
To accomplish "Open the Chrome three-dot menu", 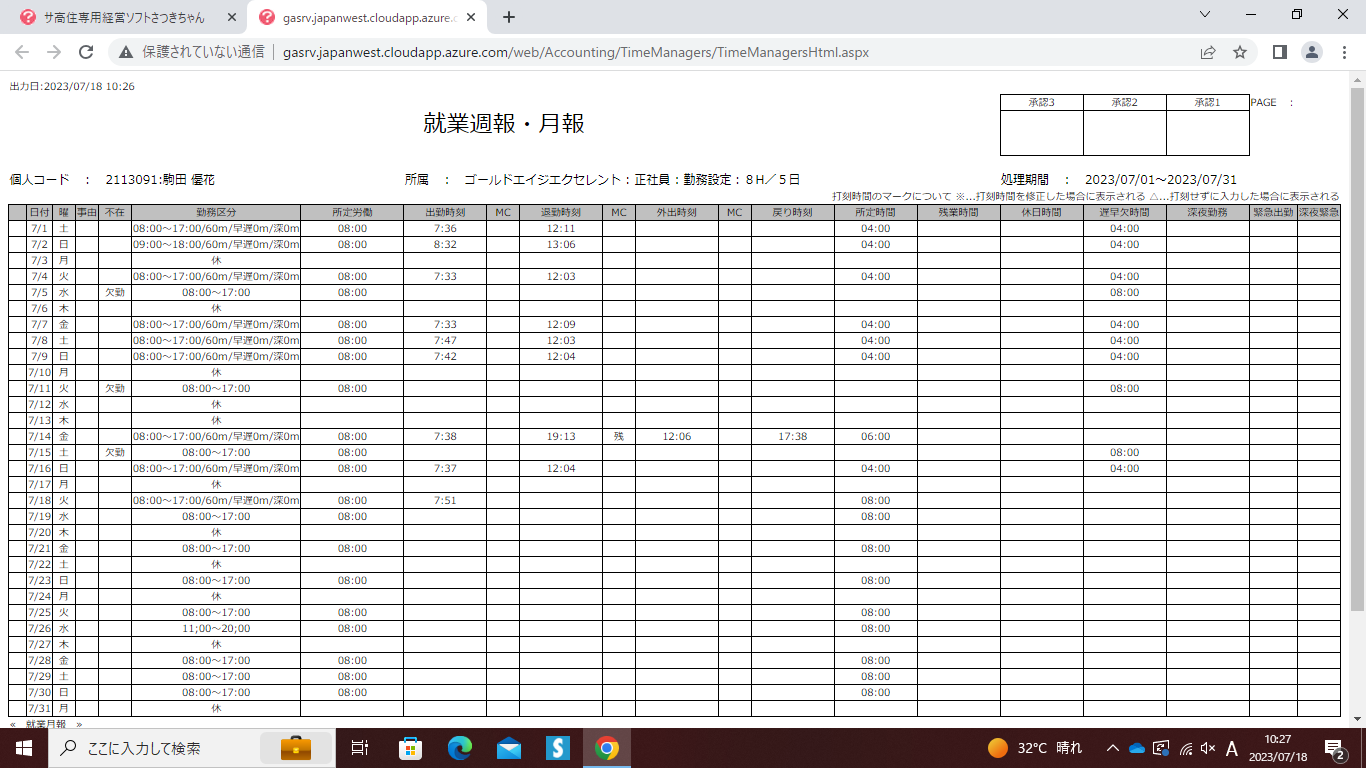I will point(1343,52).
